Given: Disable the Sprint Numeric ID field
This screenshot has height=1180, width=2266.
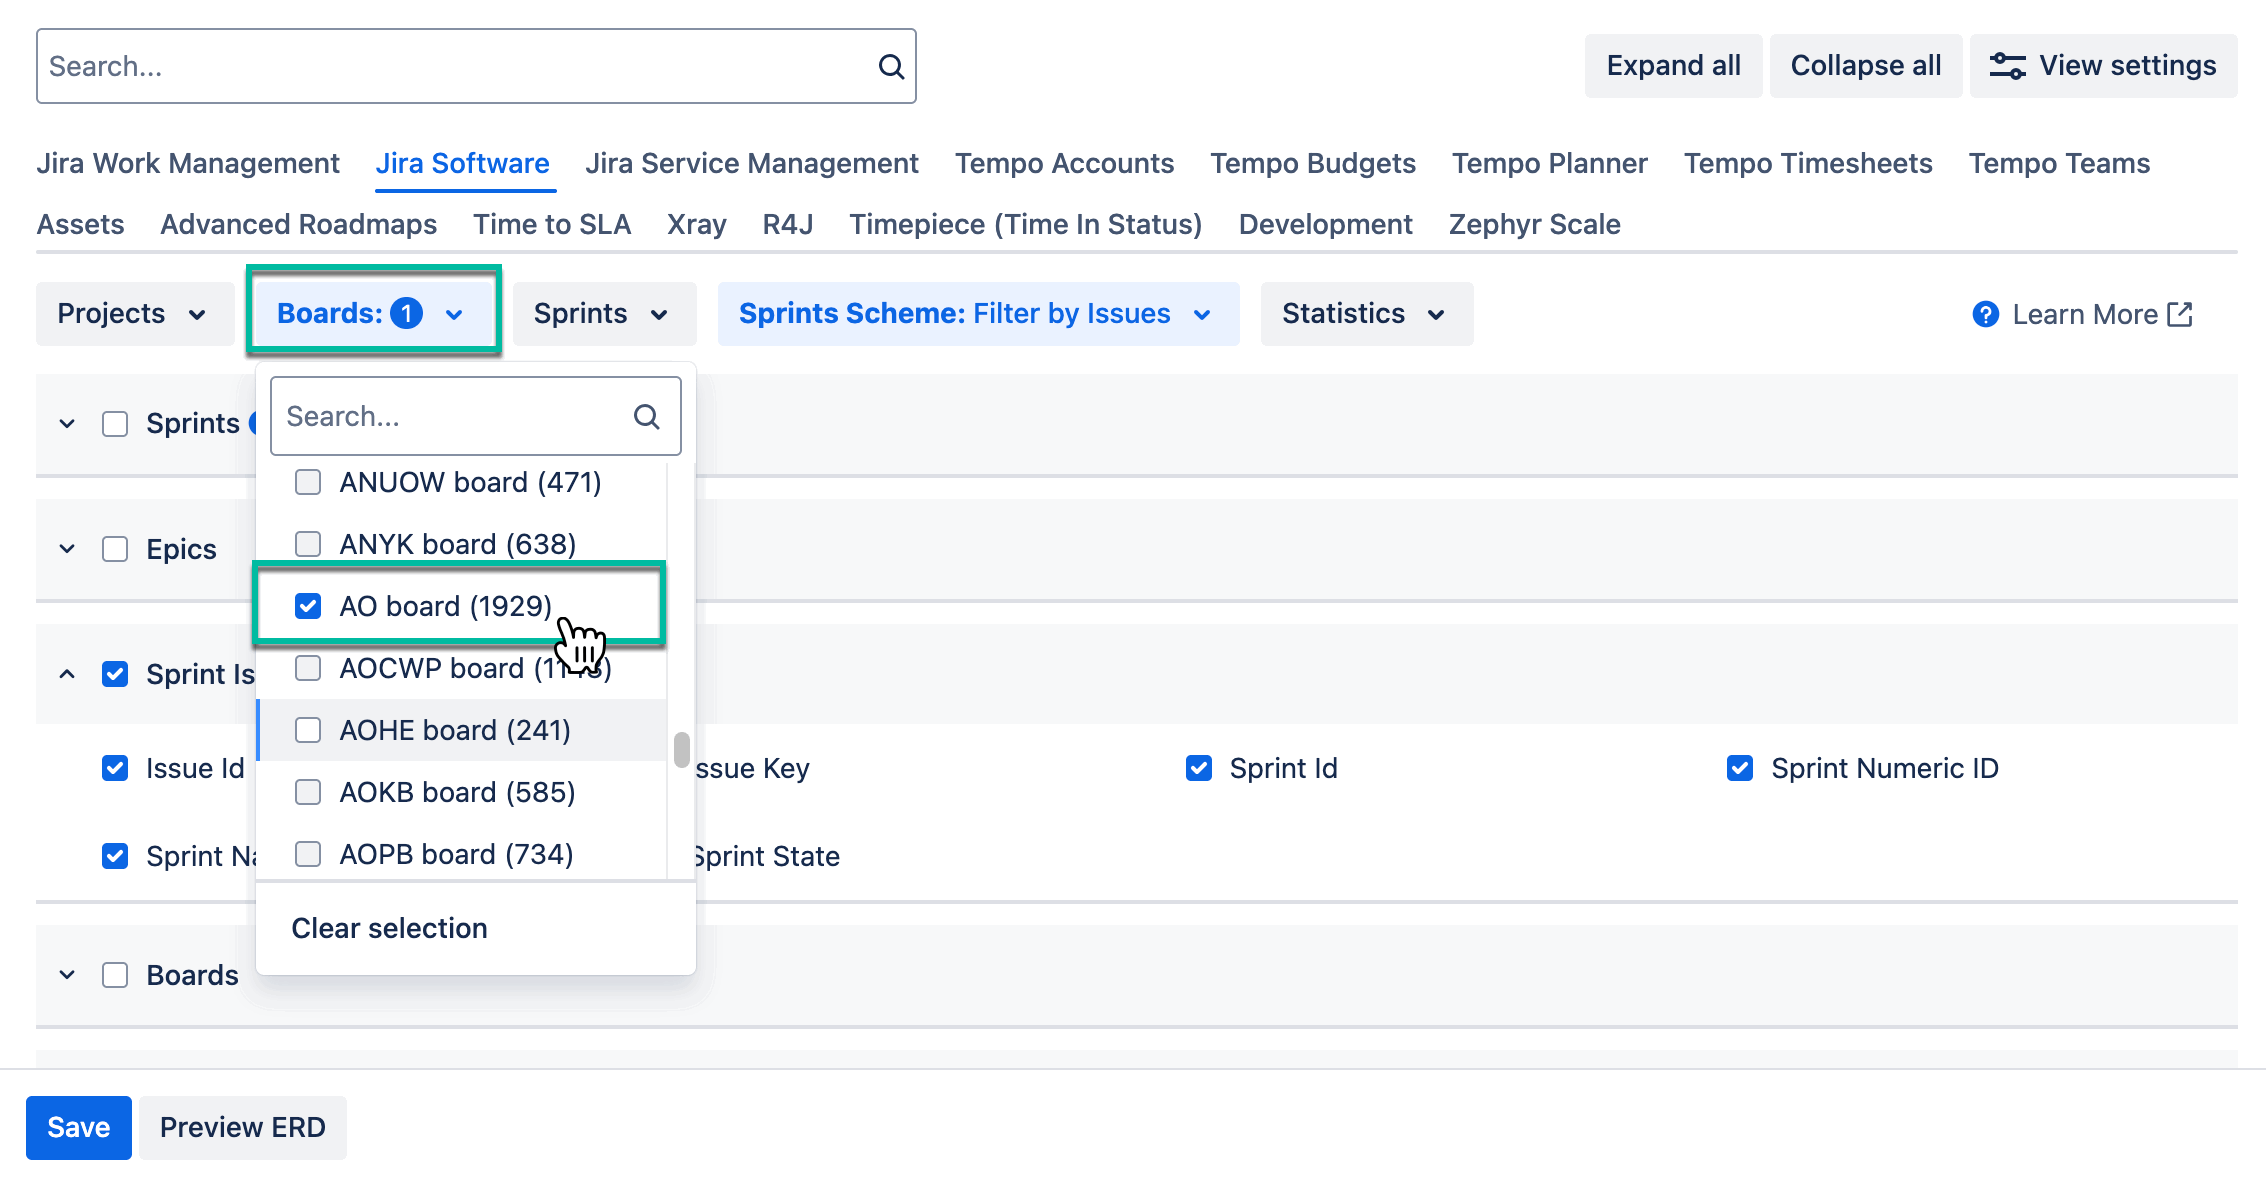Looking at the screenshot, I should [x=1740, y=768].
